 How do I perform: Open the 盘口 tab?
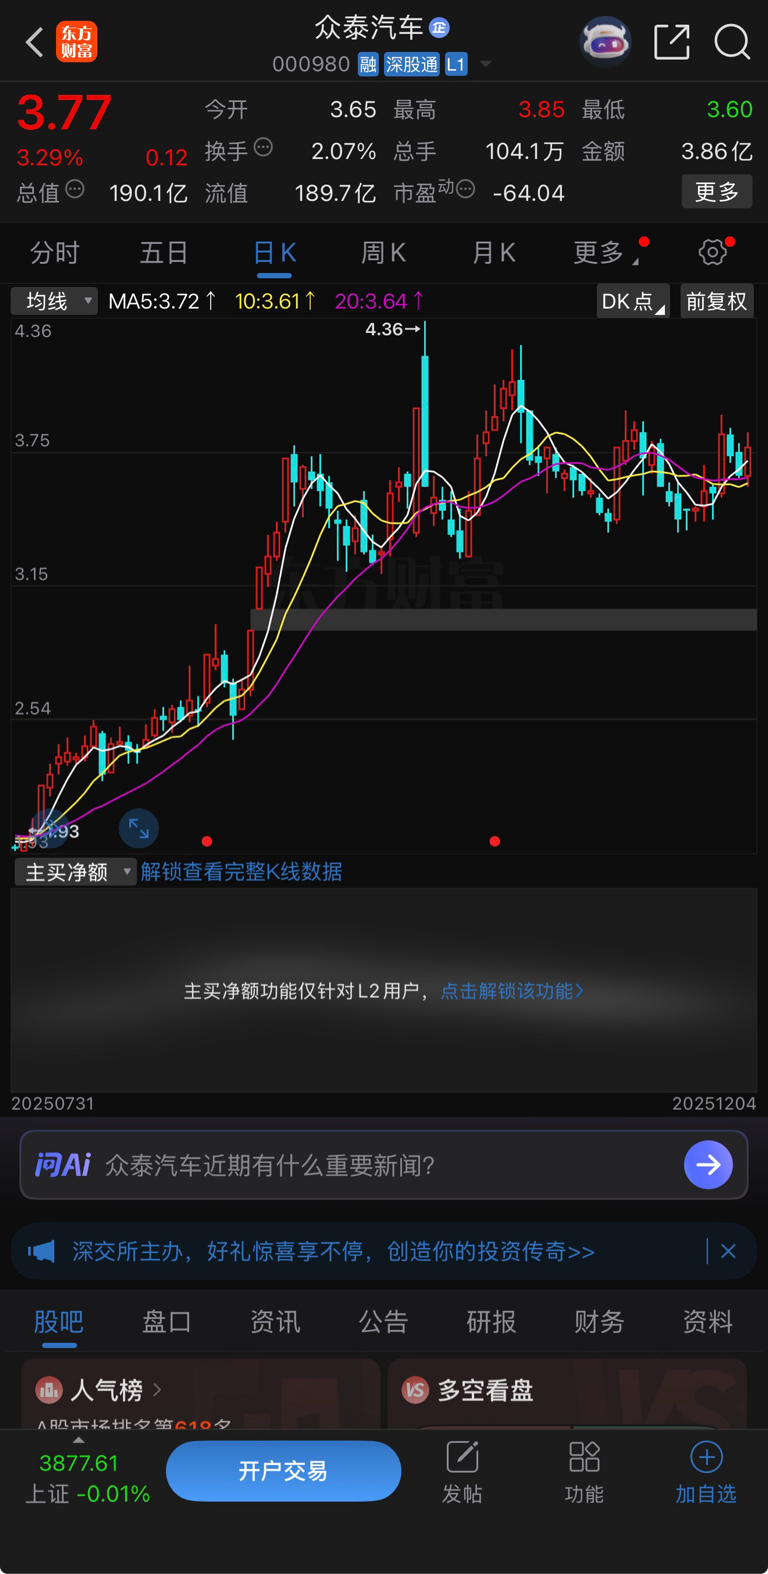(167, 1322)
